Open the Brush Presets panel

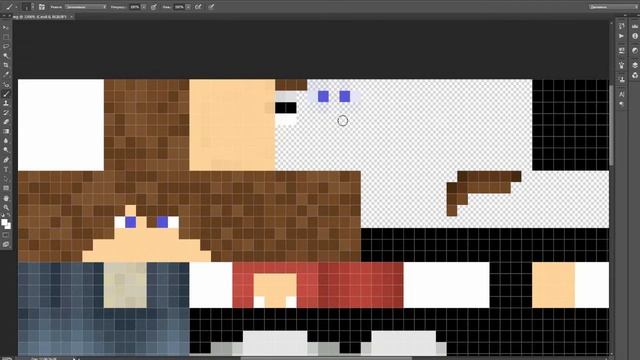click(x=621, y=51)
